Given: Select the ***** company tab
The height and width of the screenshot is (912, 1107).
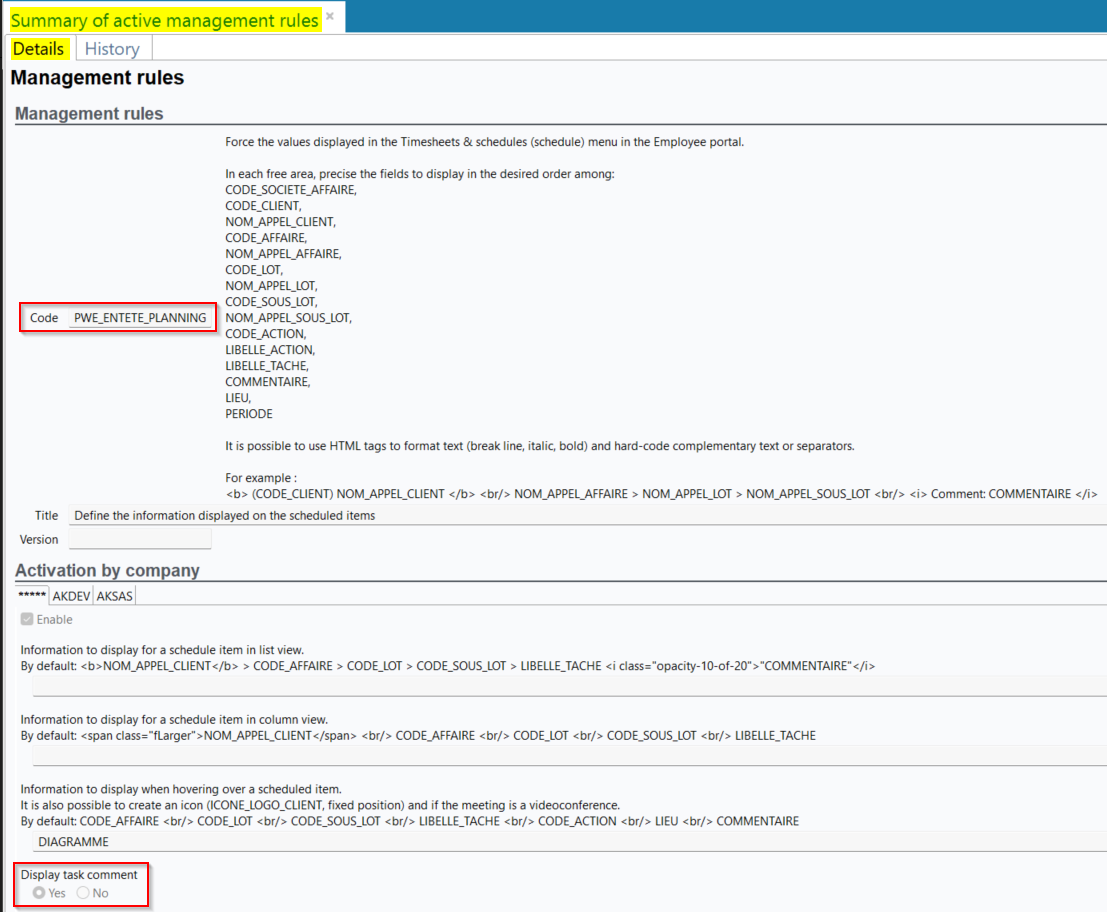Looking at the screenshot, I should click(x=33, y=595).
